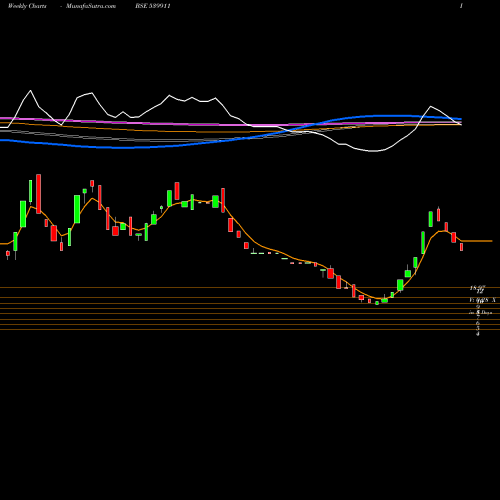Viewport: 500px width, 500px height.
Task: Click the "BSE 539911" symbol label
Action: [153, 6]
